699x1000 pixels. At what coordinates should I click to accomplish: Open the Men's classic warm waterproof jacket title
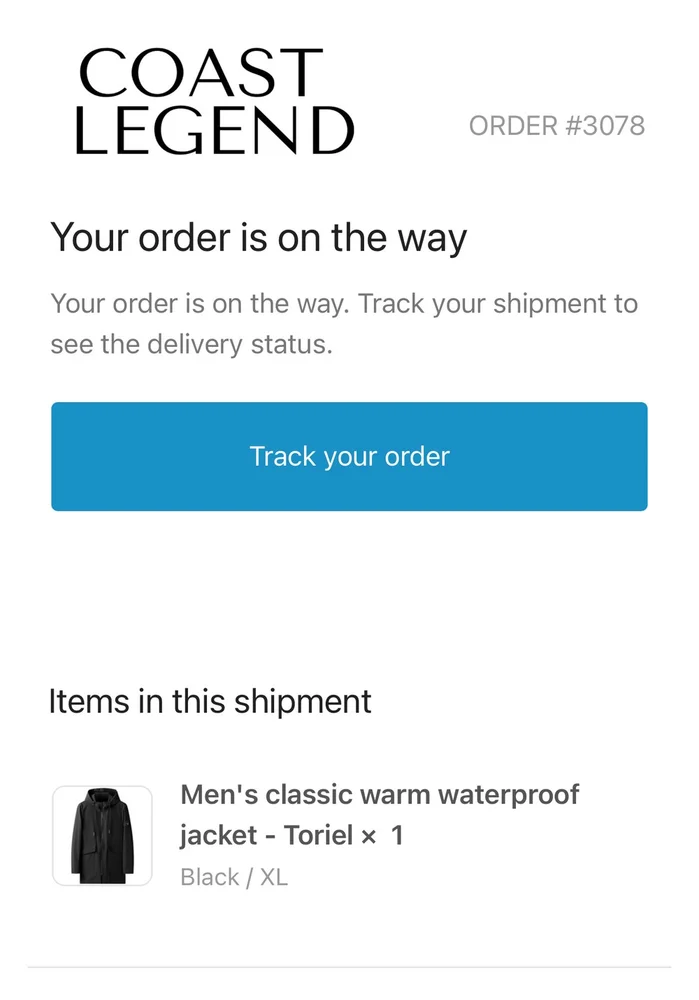379,814
